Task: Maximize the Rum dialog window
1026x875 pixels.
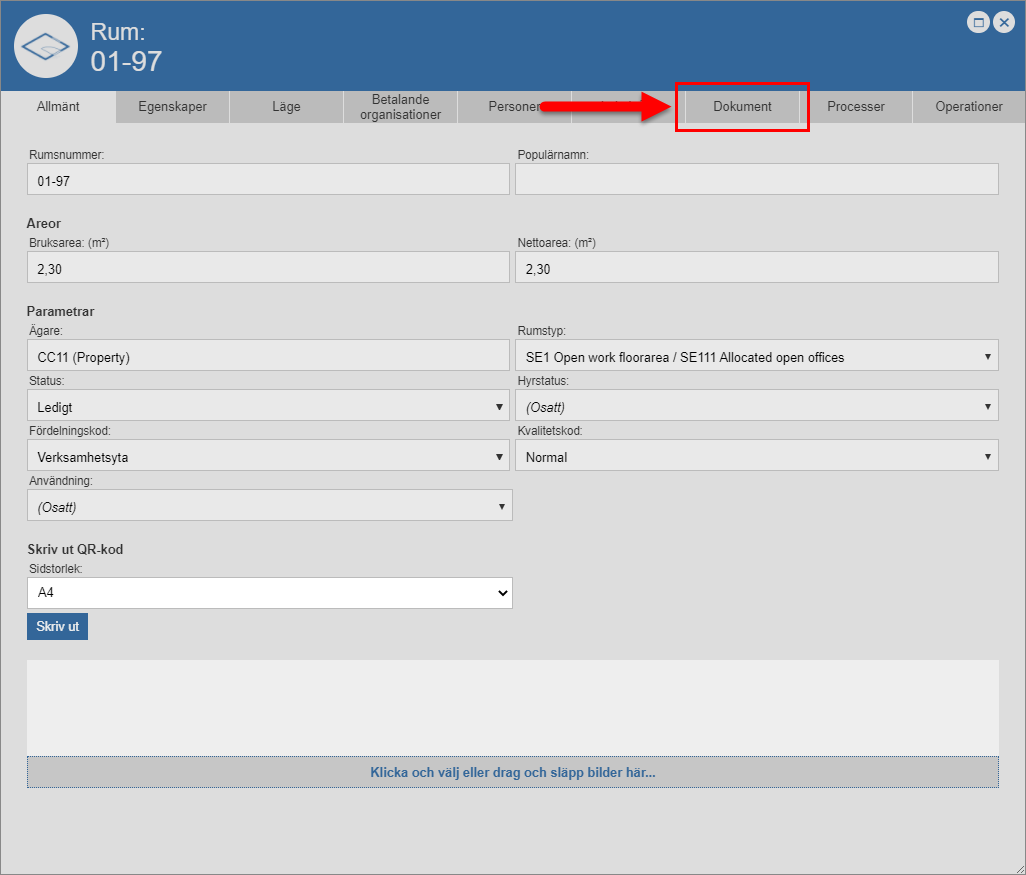Action: (979, 23)
